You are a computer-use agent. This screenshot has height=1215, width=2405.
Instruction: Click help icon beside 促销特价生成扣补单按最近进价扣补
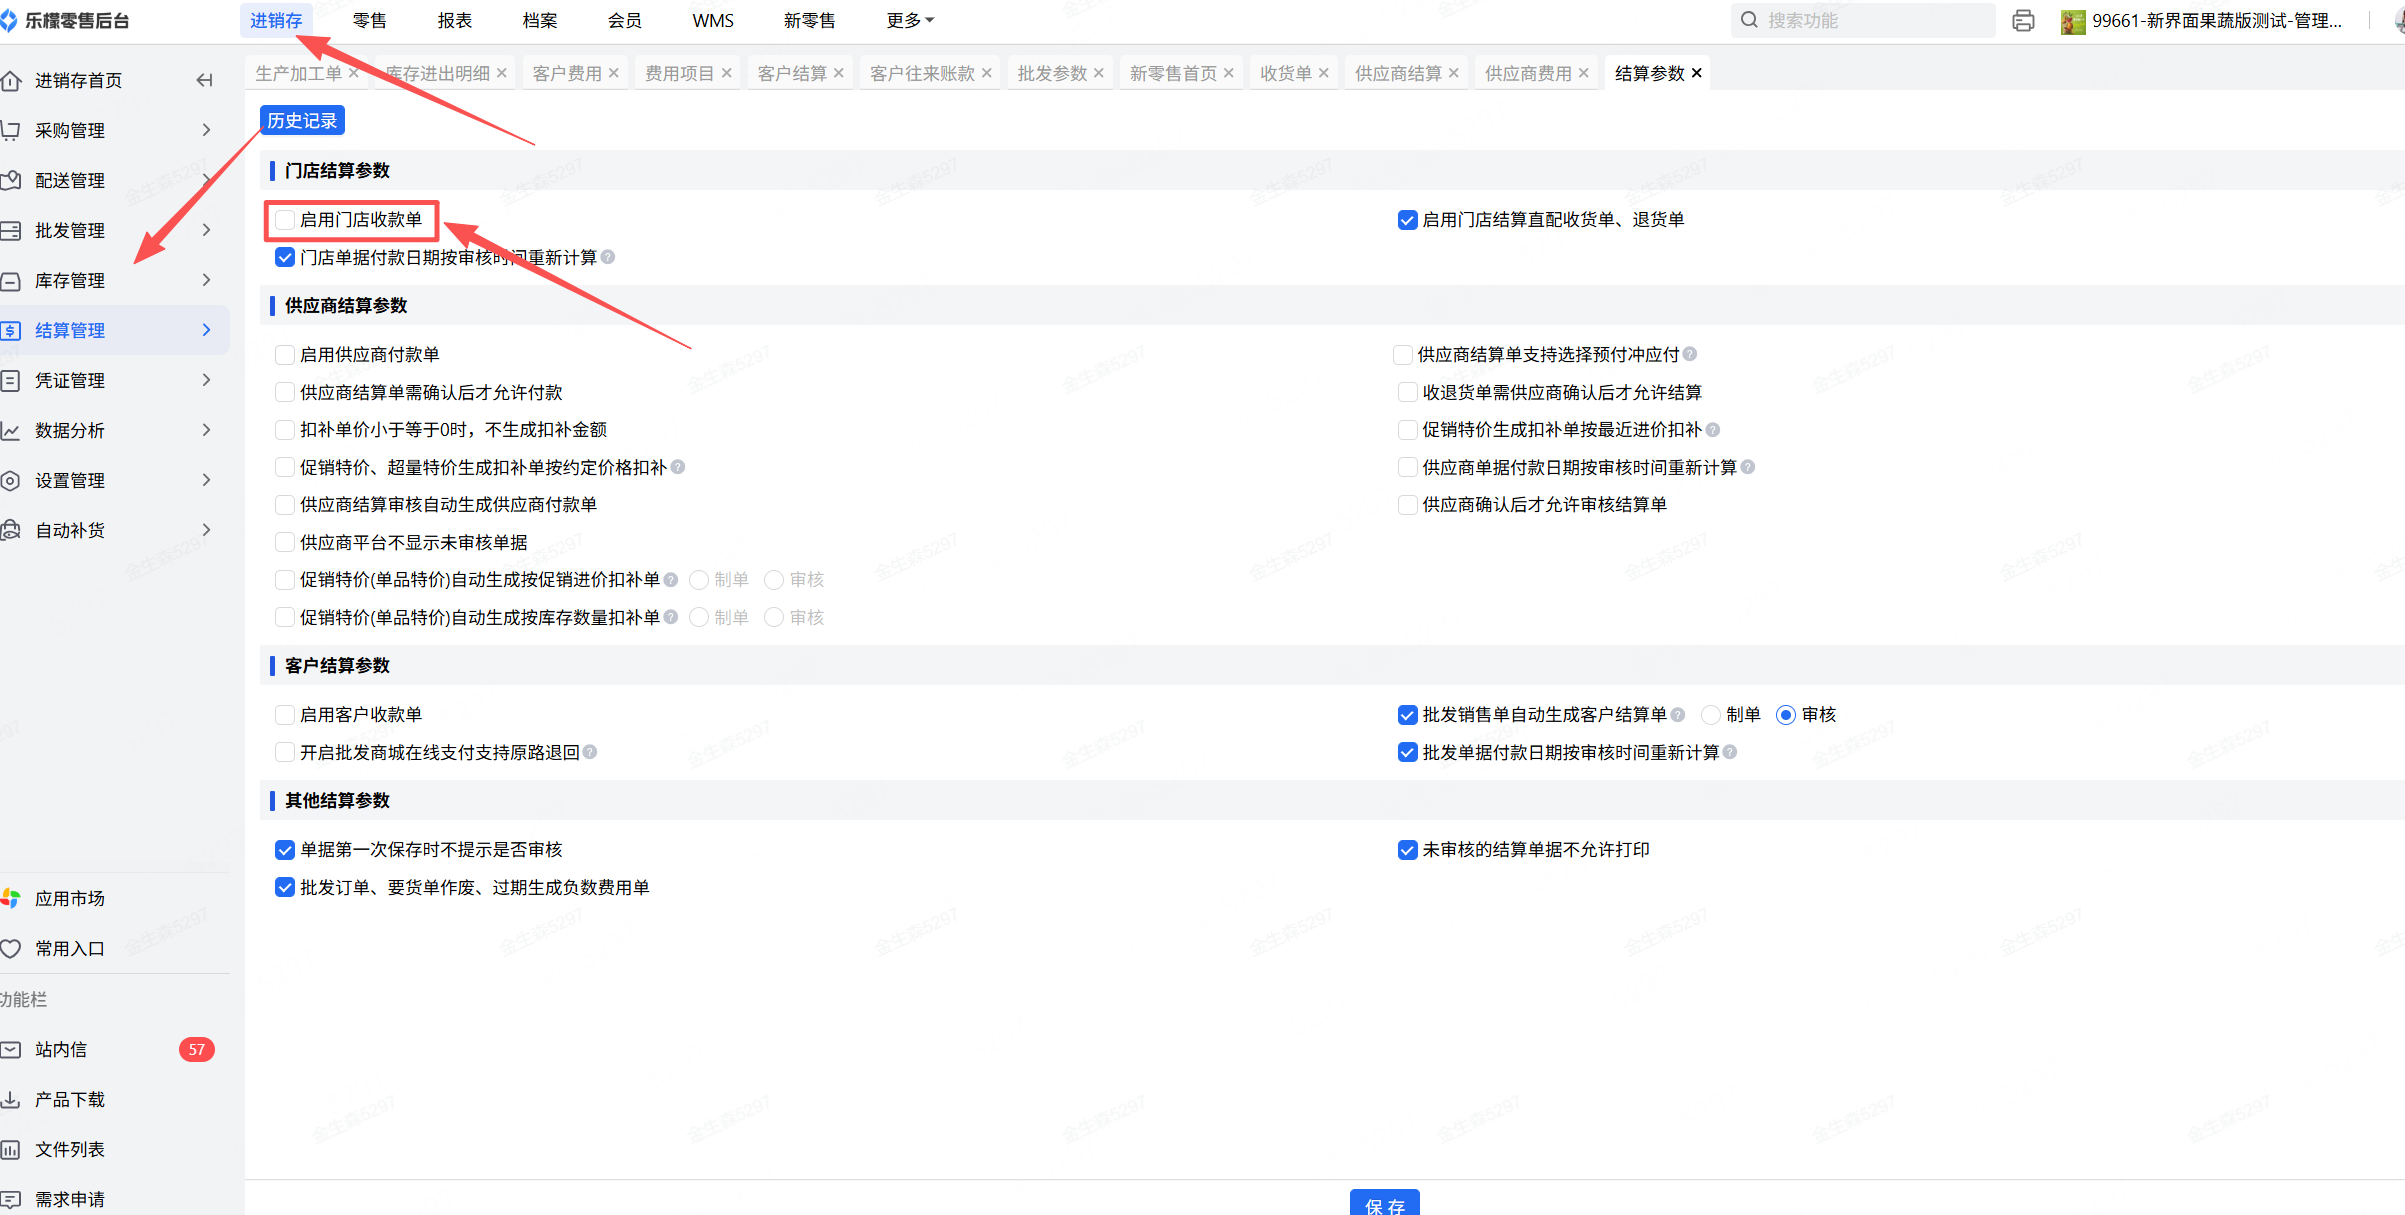click(x=1713, y=430)
